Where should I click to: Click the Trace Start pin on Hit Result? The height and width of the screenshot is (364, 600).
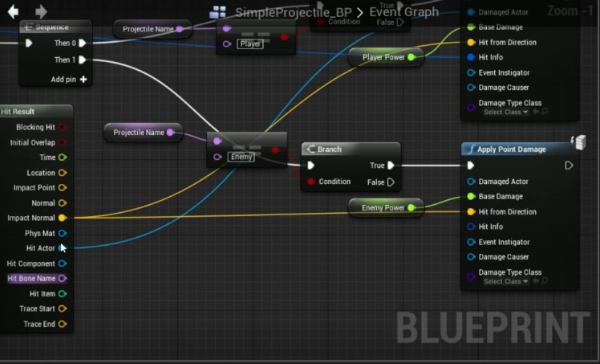point(62,309)
